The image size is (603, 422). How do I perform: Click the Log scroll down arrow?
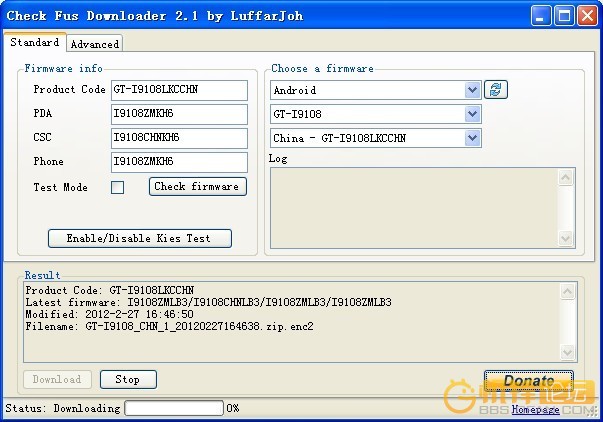(566, 239)
